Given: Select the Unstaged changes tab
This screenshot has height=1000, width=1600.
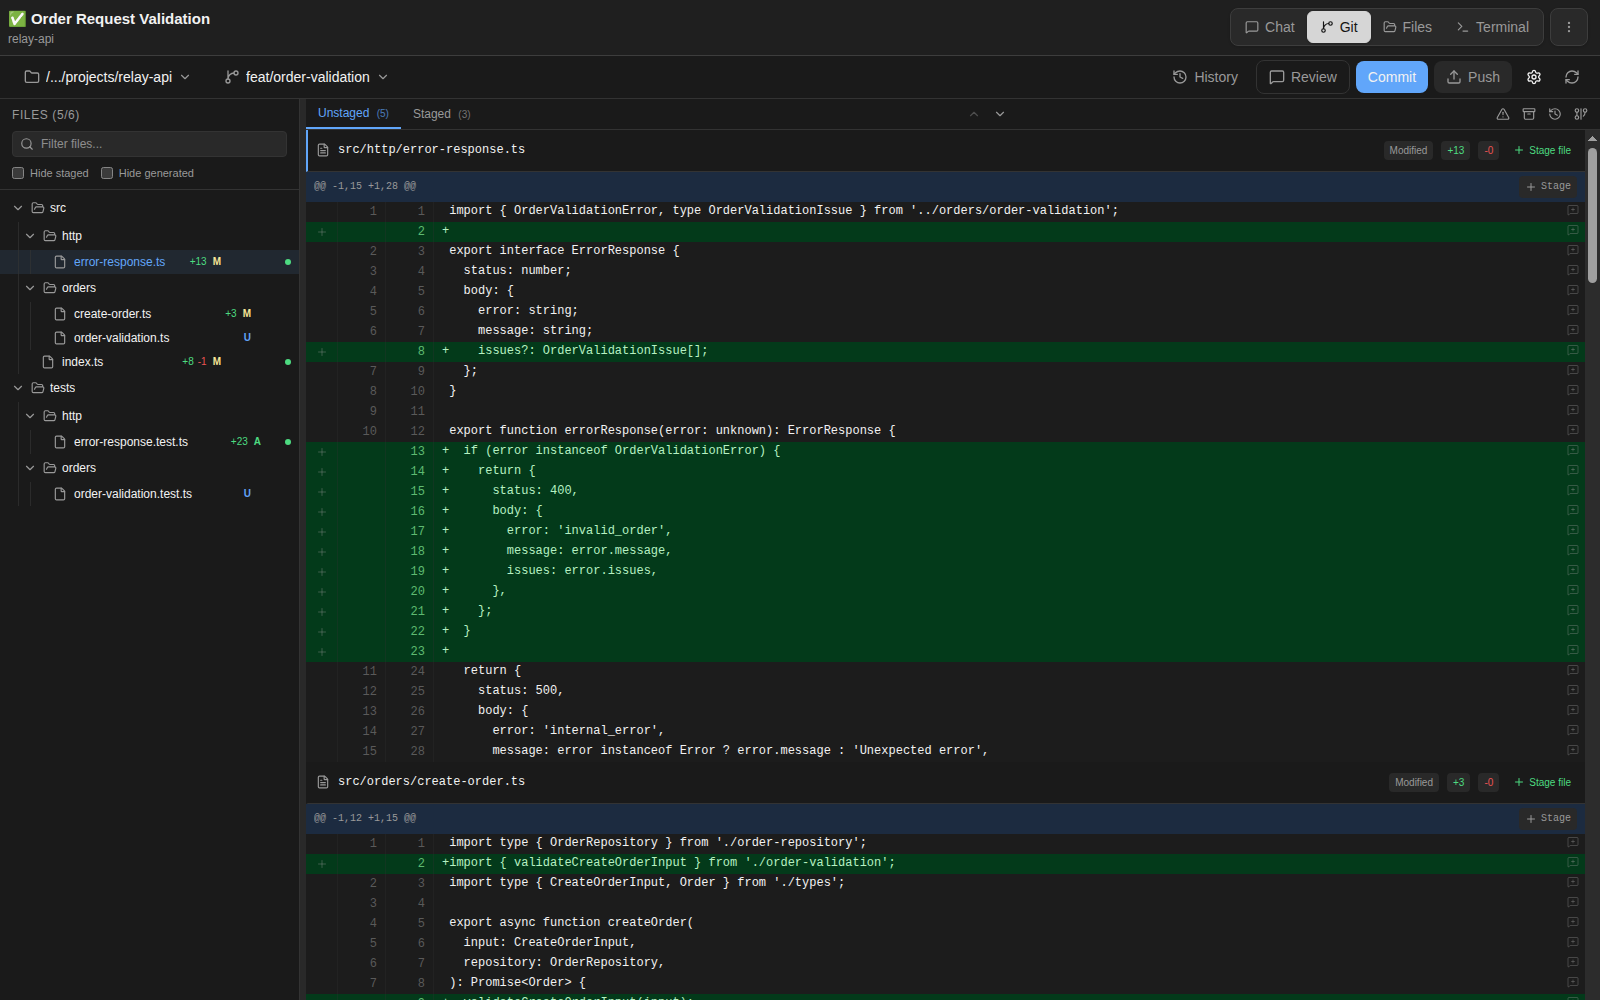Looking at the screenshot, I should 353,113.
